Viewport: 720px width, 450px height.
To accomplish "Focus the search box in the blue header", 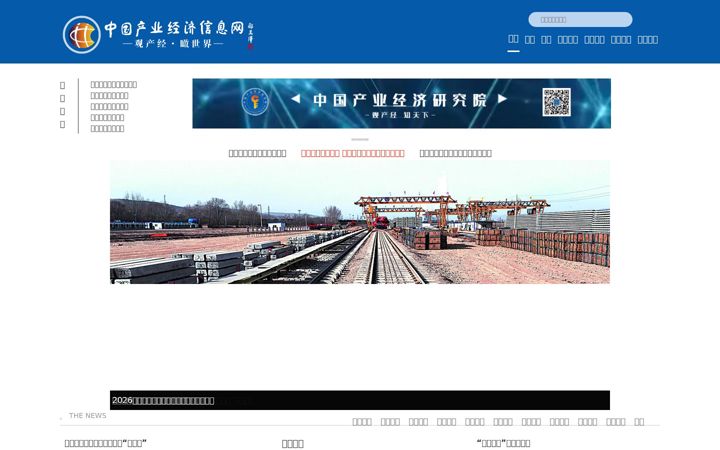I will click(580, 20).
